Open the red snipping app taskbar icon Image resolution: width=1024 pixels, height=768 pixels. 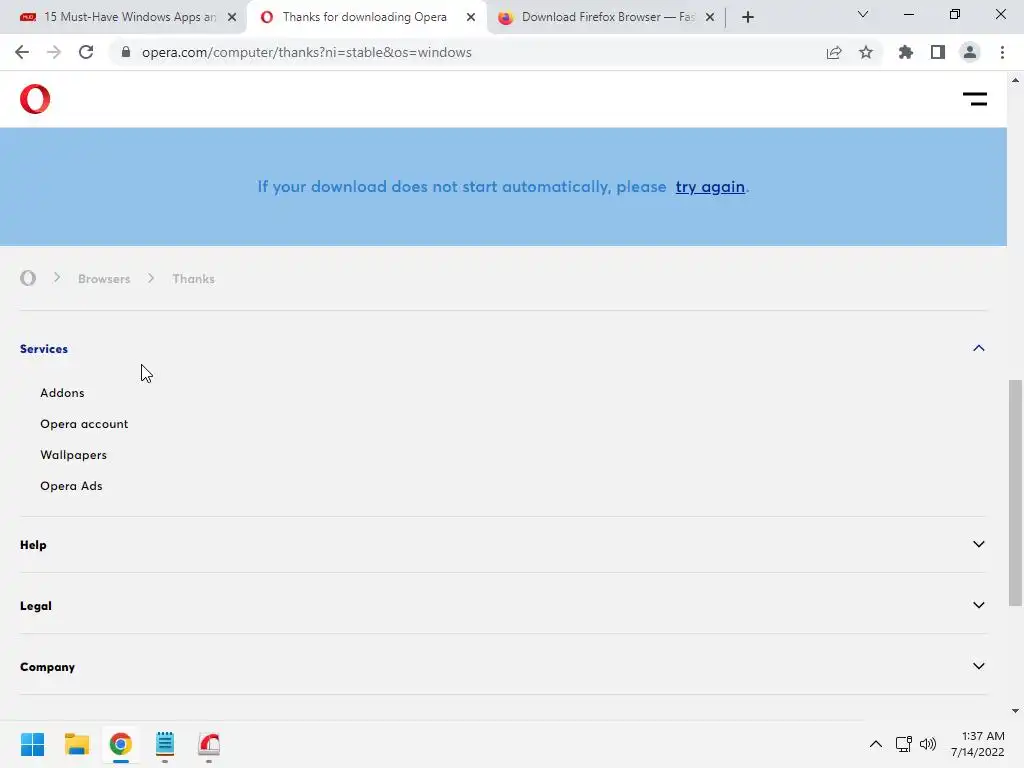coord(209,744)
